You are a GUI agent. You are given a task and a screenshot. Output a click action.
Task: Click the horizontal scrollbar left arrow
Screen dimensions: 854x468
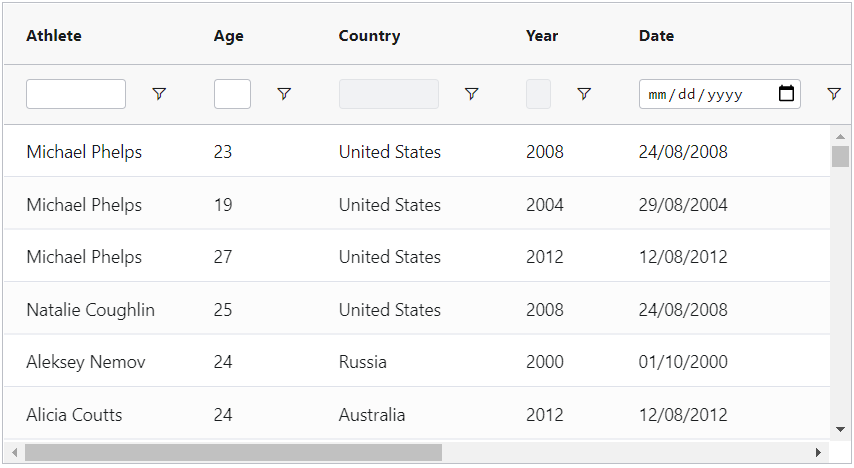coord(13,453)
